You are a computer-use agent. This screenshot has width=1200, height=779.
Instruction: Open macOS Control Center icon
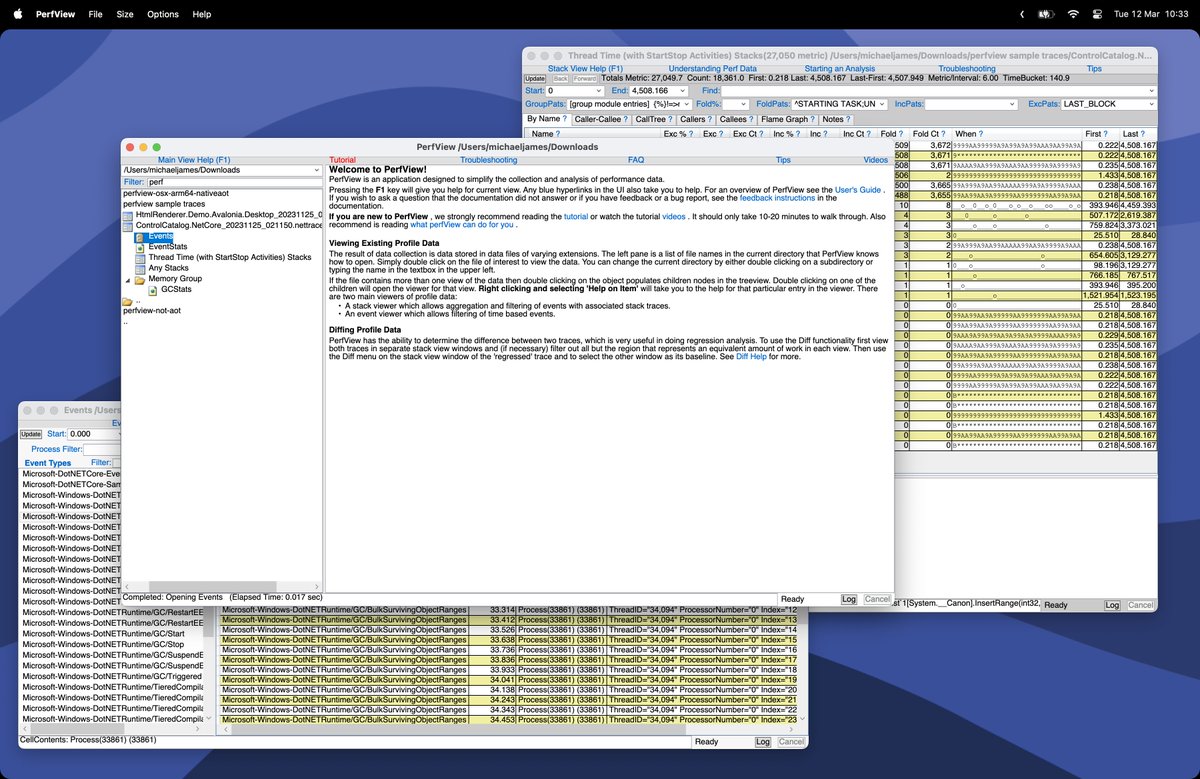[x=1097, y=14]
